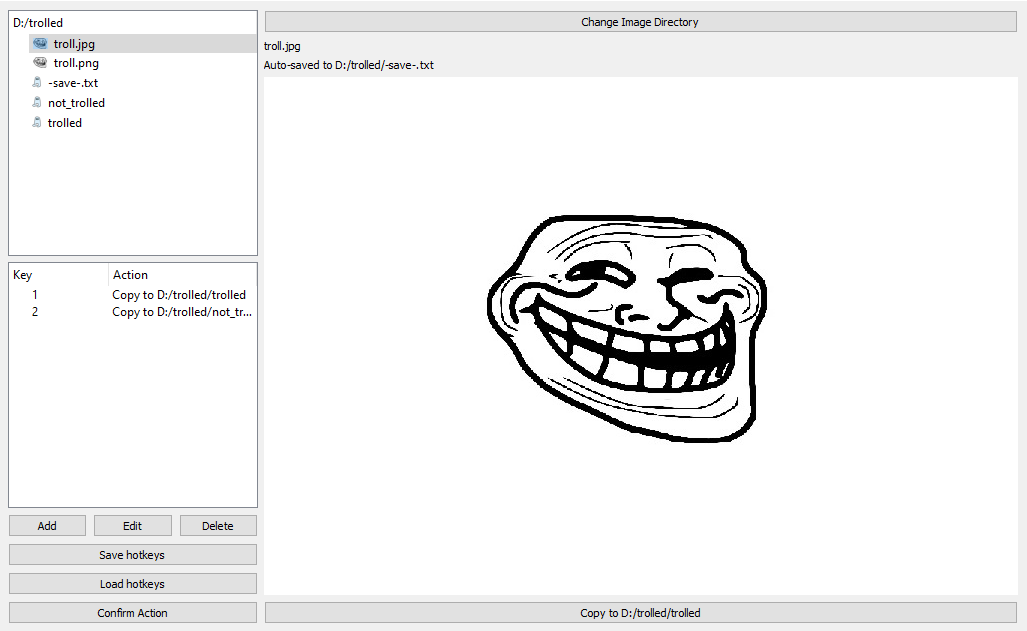Click the Edit hotkey button
Screen dimensions: 1027x631
[132, 526]
